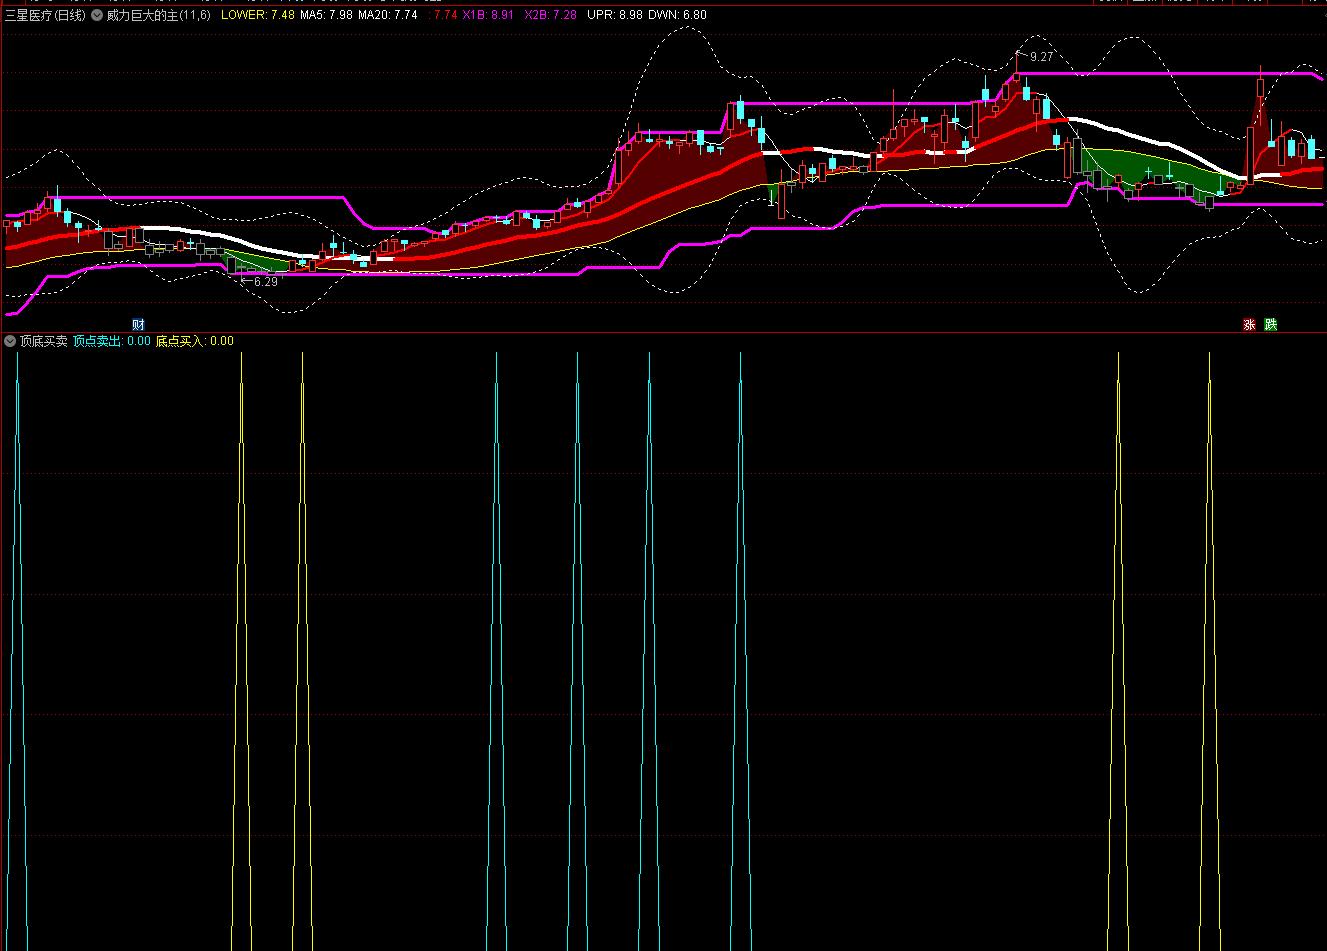Image resolution: width=1327 pixels, height=951 pixels.
Task: Click the green 跌 marker icon
Action: click(1270, 324)
